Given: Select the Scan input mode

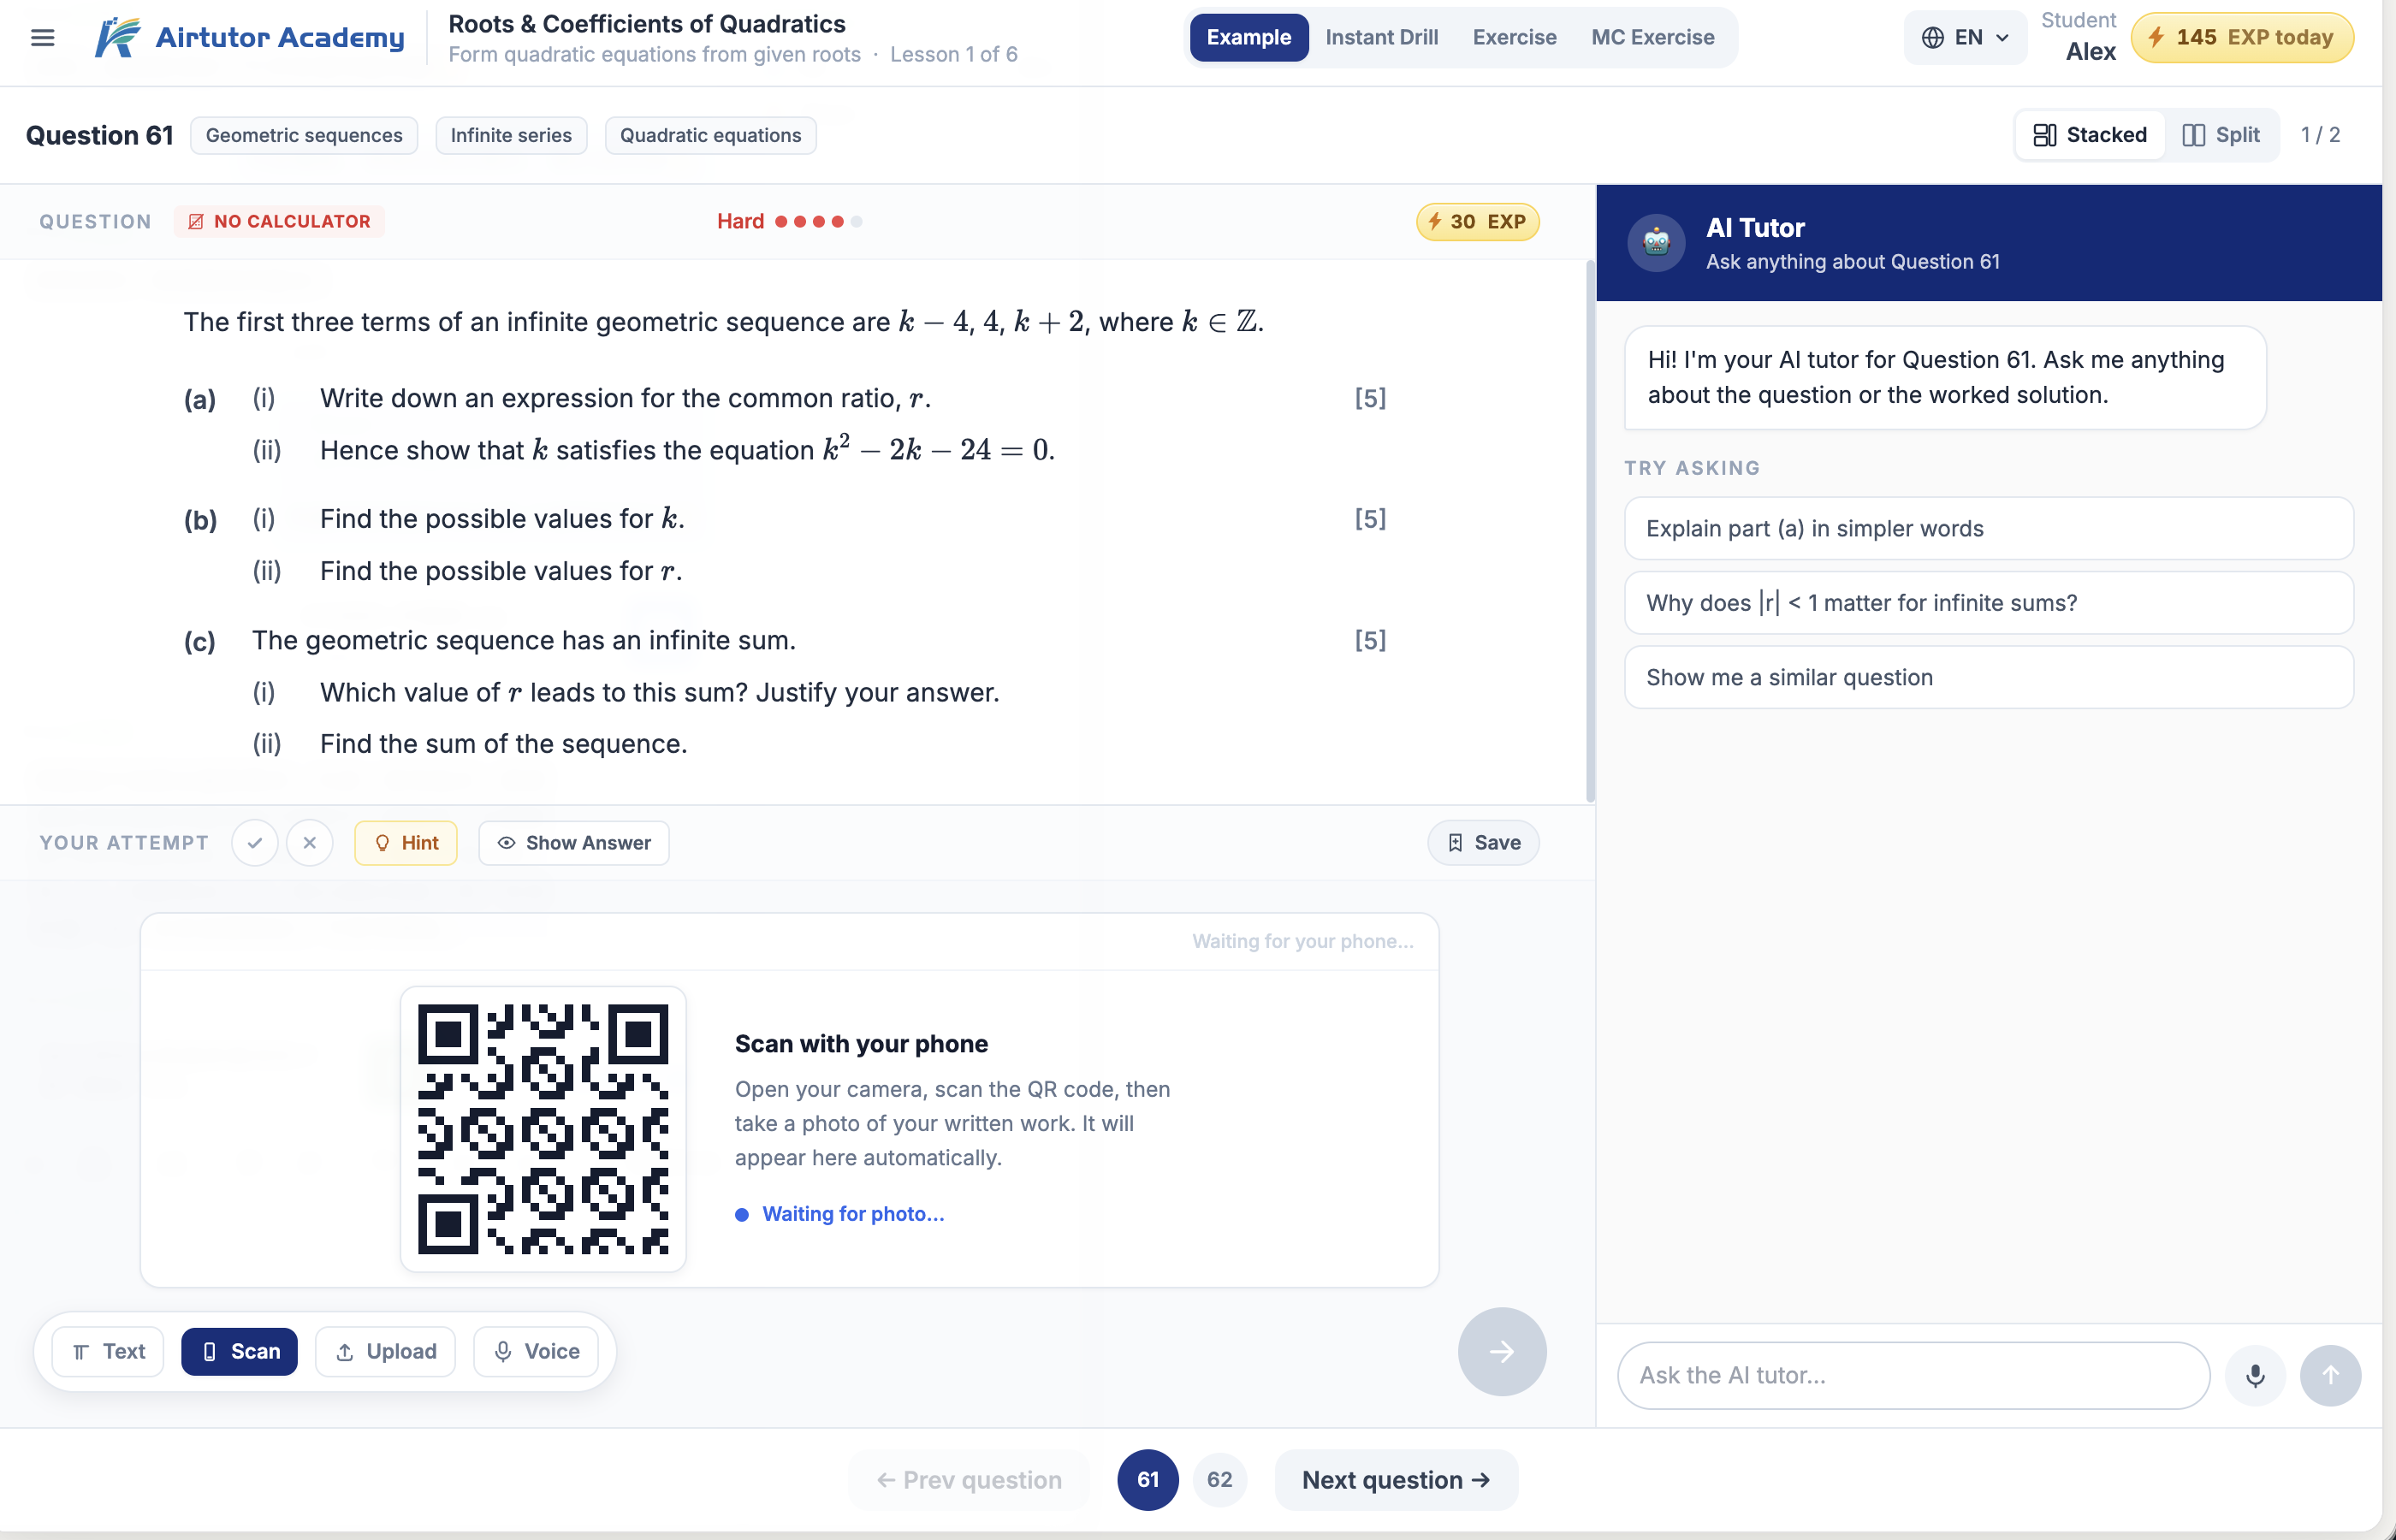Looking at the screenshot, I should point(240,1352).
